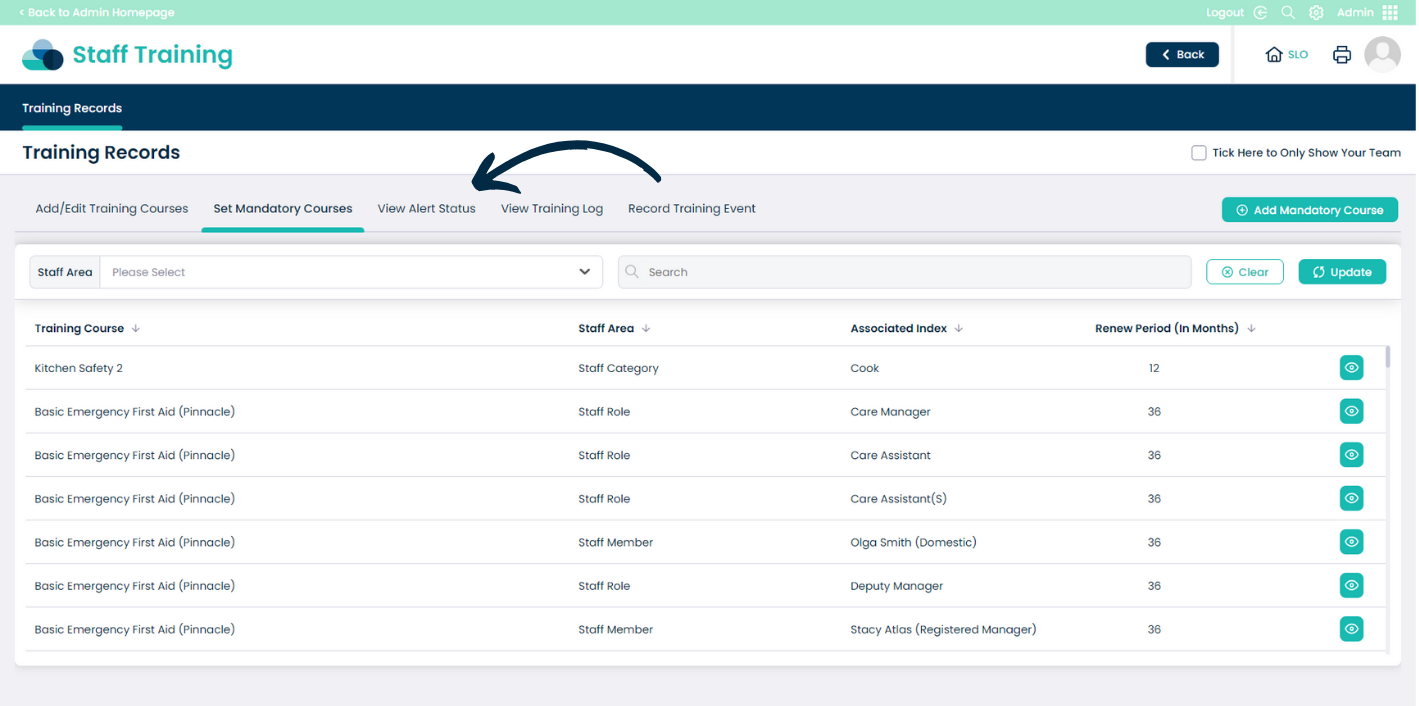Sort by Renew Period column arrow

pos(1251,328)
